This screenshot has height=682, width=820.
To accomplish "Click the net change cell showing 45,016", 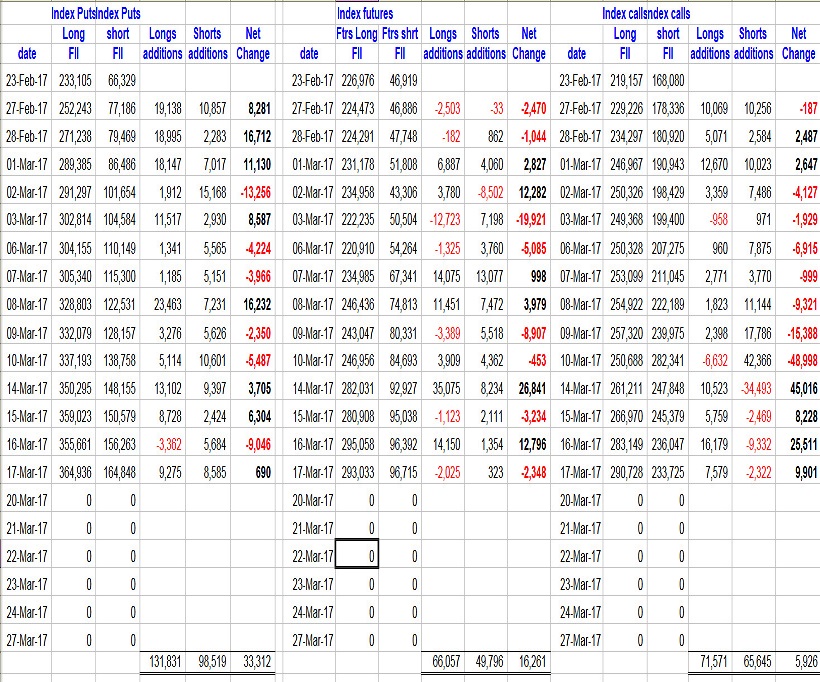I will click(x=798, y=387).
